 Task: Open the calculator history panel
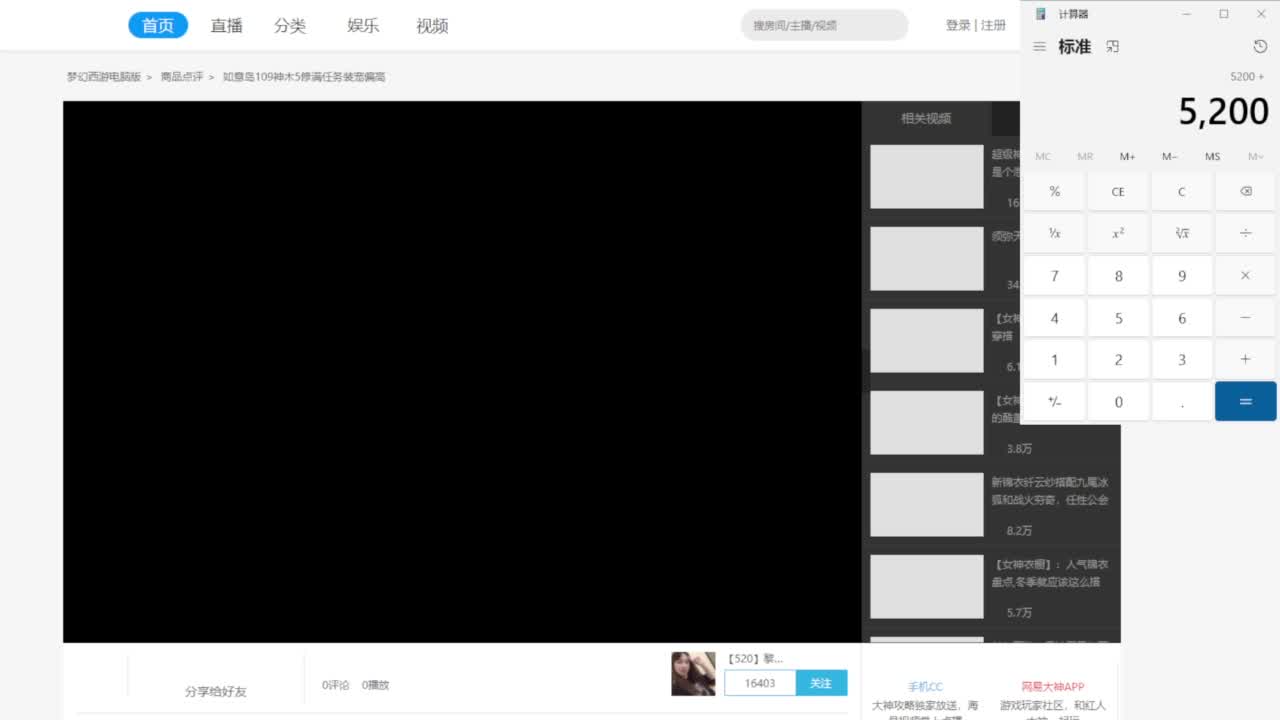pyautogui.click(x=1260, y=47)
